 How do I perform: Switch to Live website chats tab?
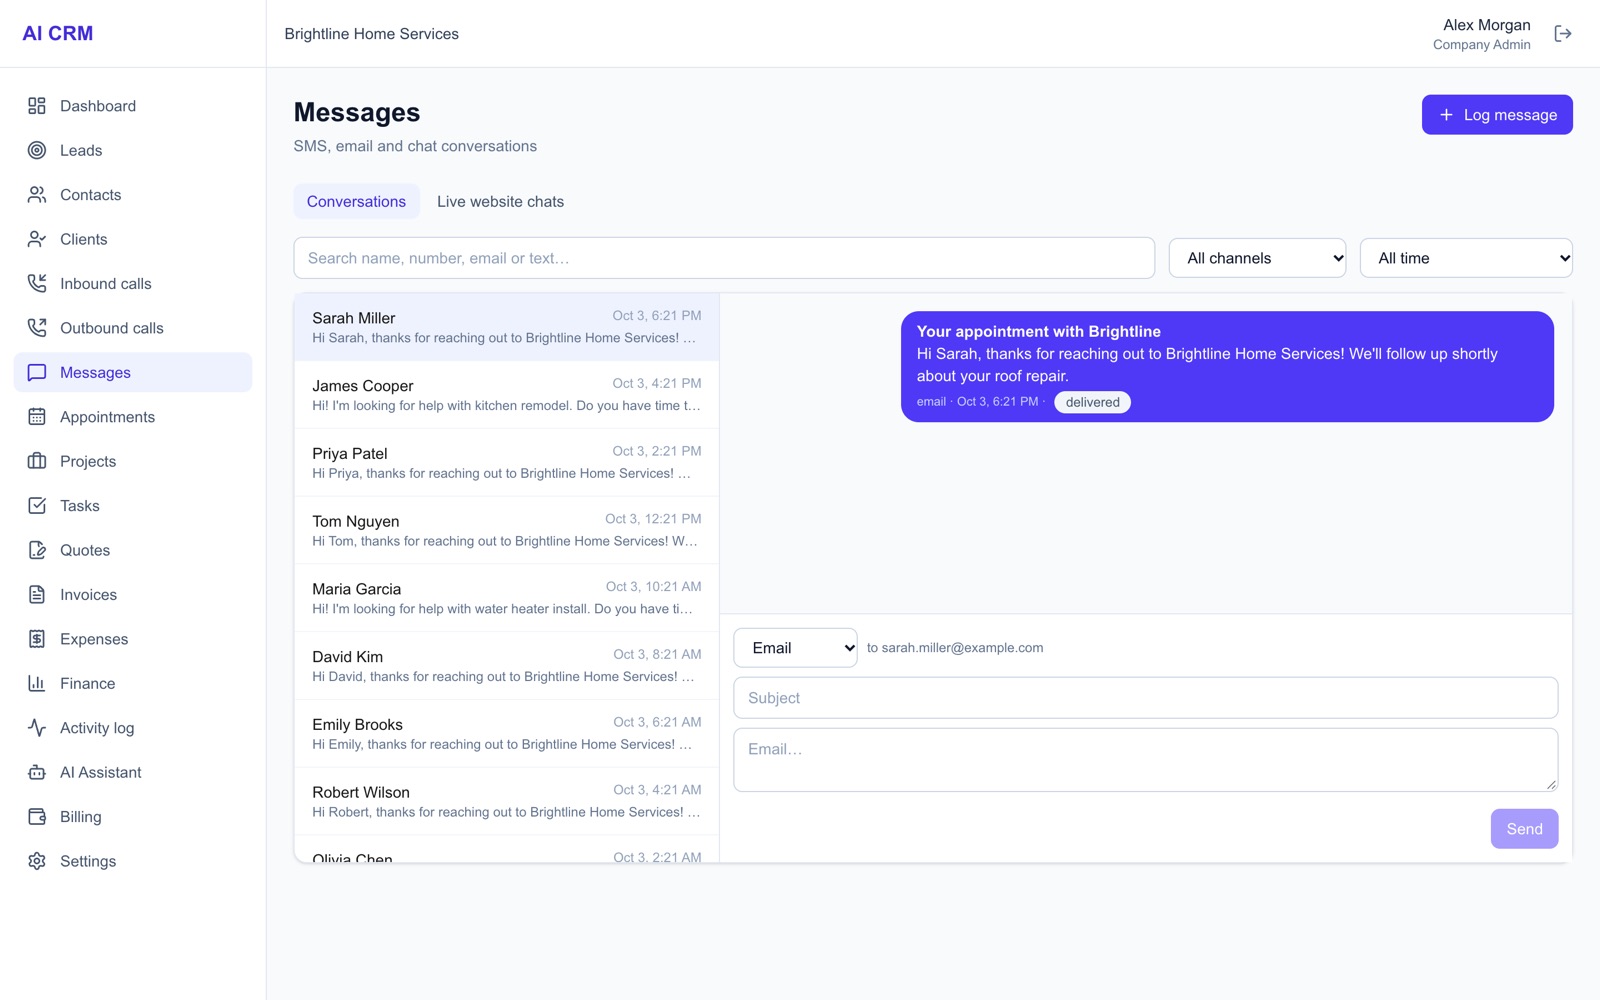500,202
